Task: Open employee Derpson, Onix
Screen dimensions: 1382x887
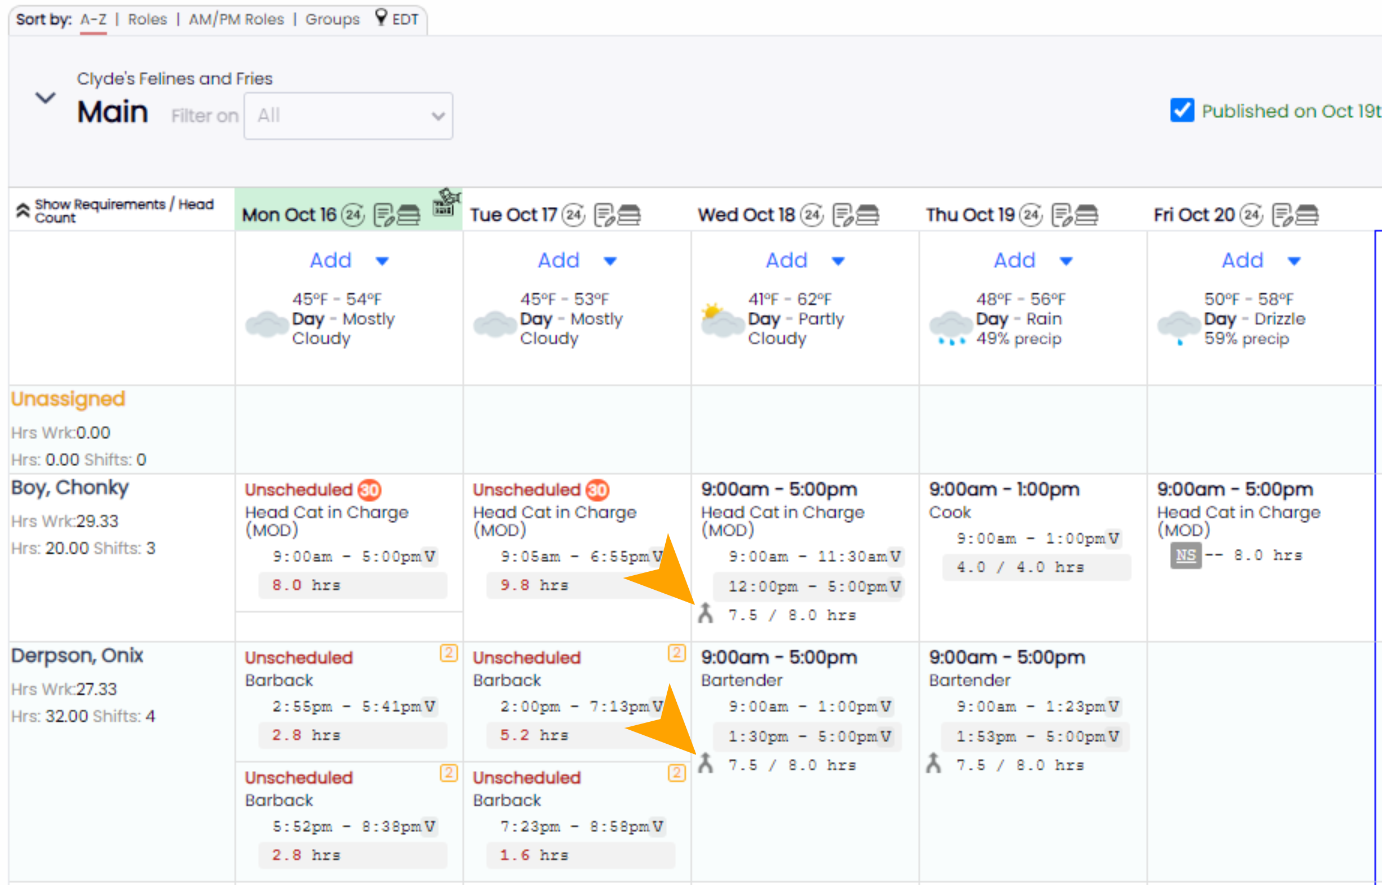Action: 77,656
